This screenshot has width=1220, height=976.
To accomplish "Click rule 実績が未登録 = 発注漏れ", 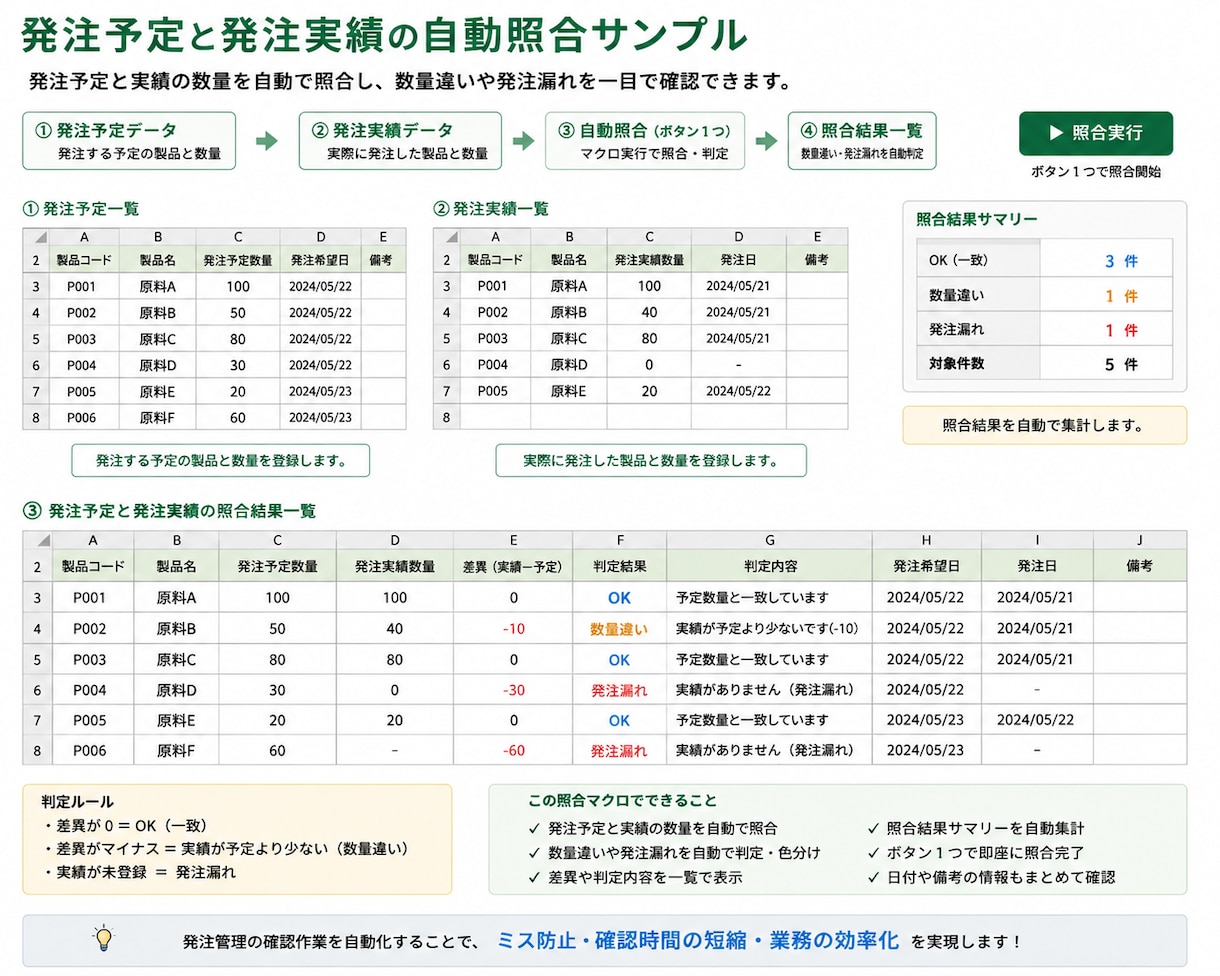I will pos(139,872).
